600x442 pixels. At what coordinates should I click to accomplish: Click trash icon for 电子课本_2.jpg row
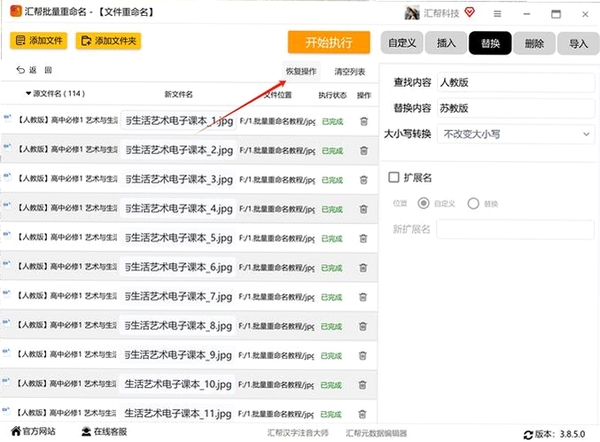[364, 151]
